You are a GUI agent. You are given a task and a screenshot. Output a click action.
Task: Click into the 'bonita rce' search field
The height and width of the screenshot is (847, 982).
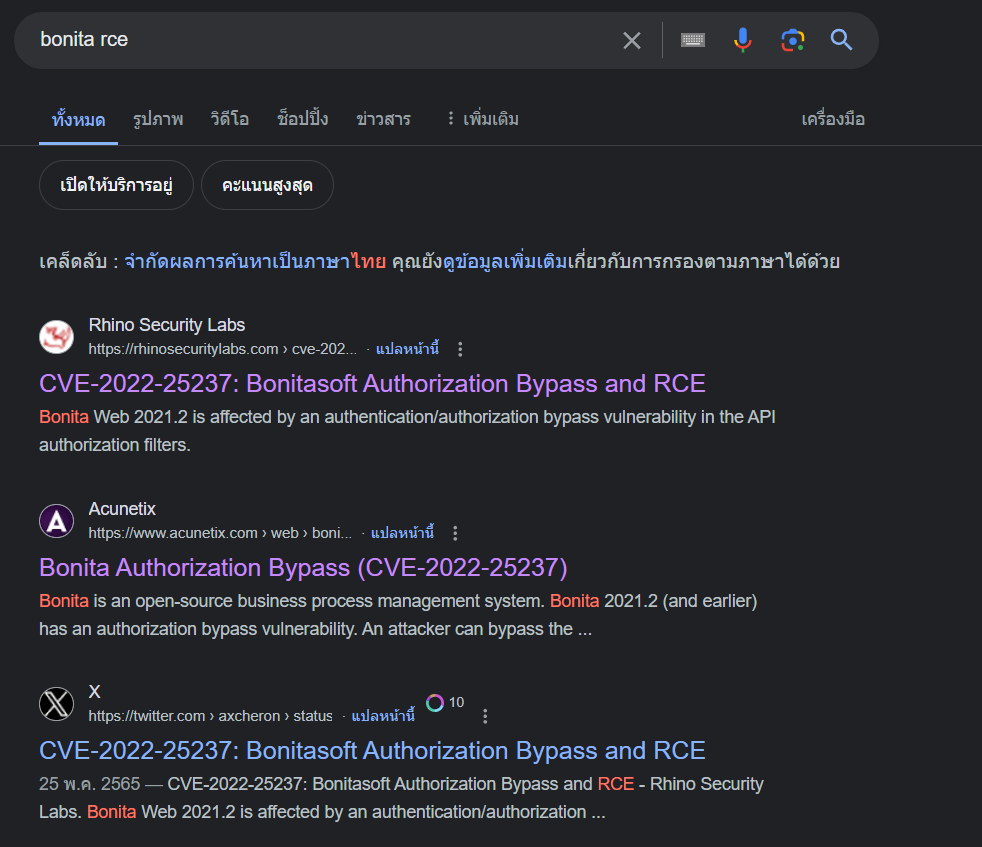click(320, 40)
